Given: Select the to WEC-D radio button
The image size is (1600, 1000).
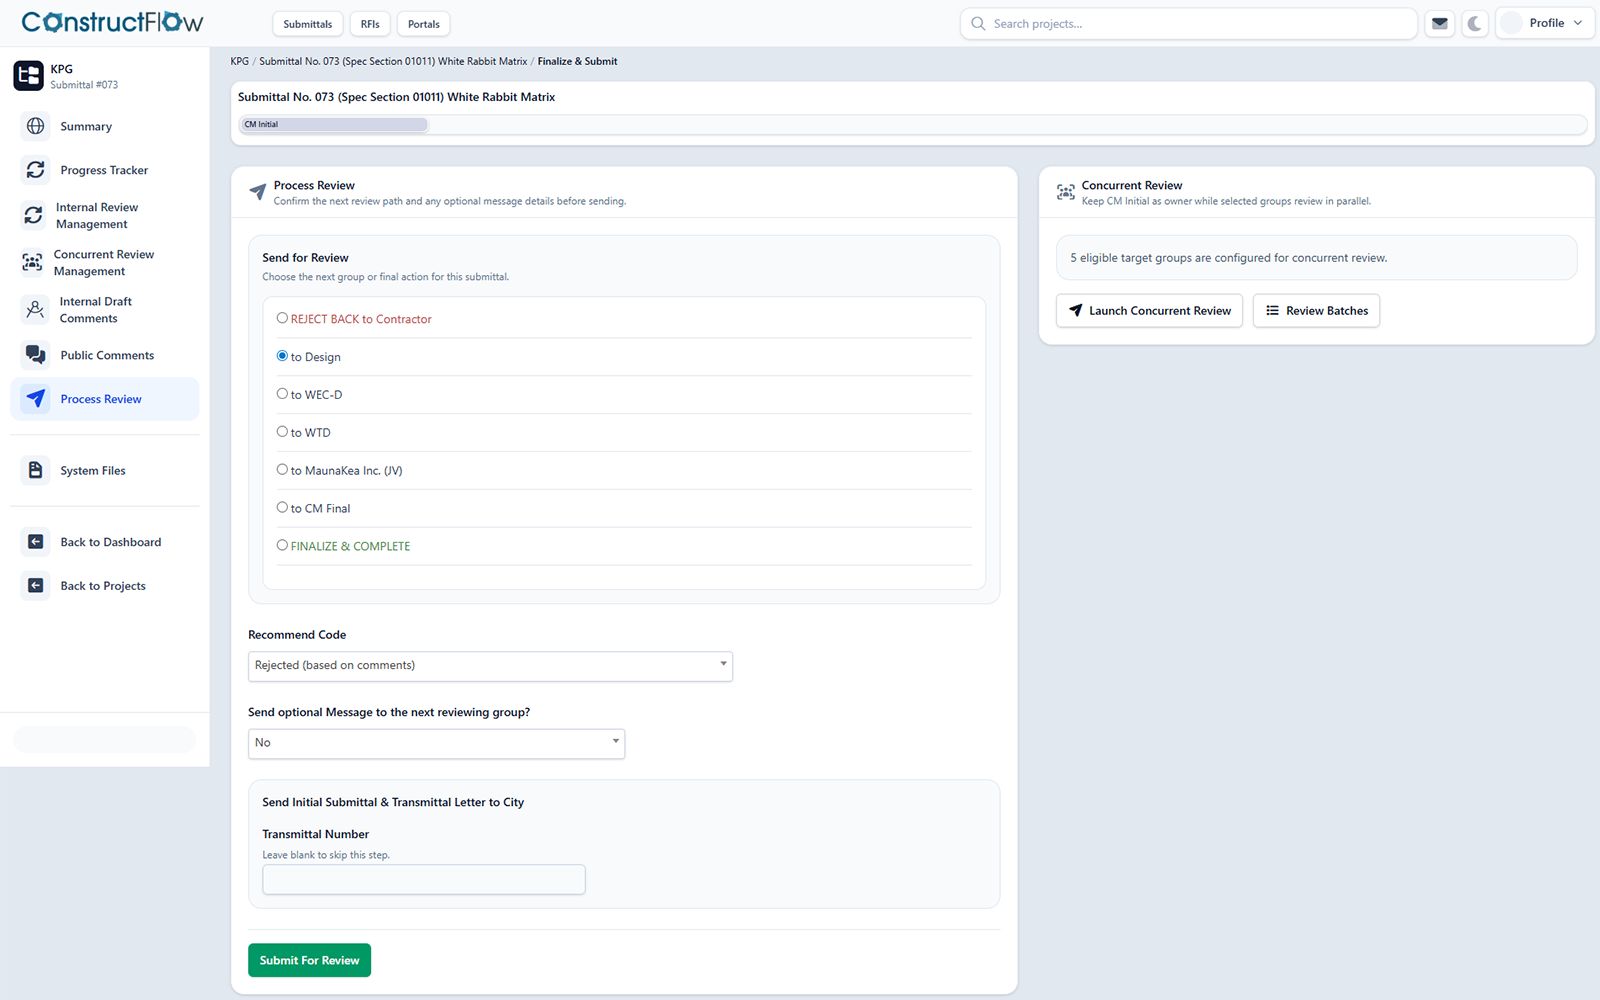Looking at the screenshot, I should pos(282,394).
